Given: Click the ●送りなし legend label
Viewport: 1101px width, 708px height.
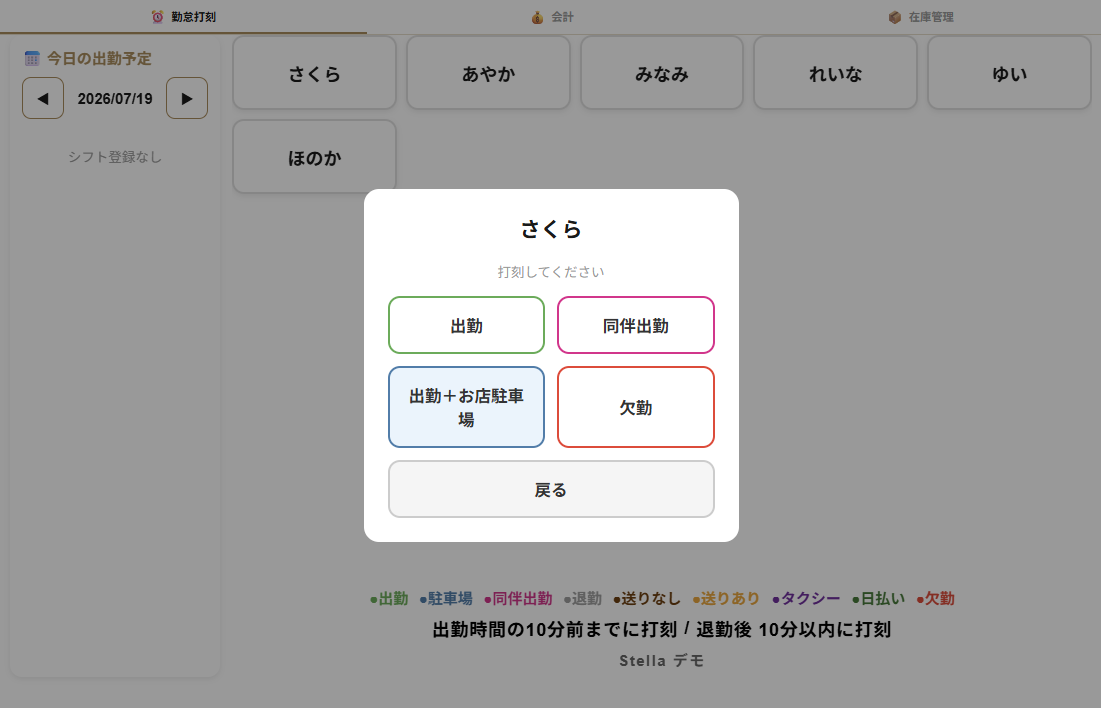Looking at the screenshot, I should [x=647, y=598].
